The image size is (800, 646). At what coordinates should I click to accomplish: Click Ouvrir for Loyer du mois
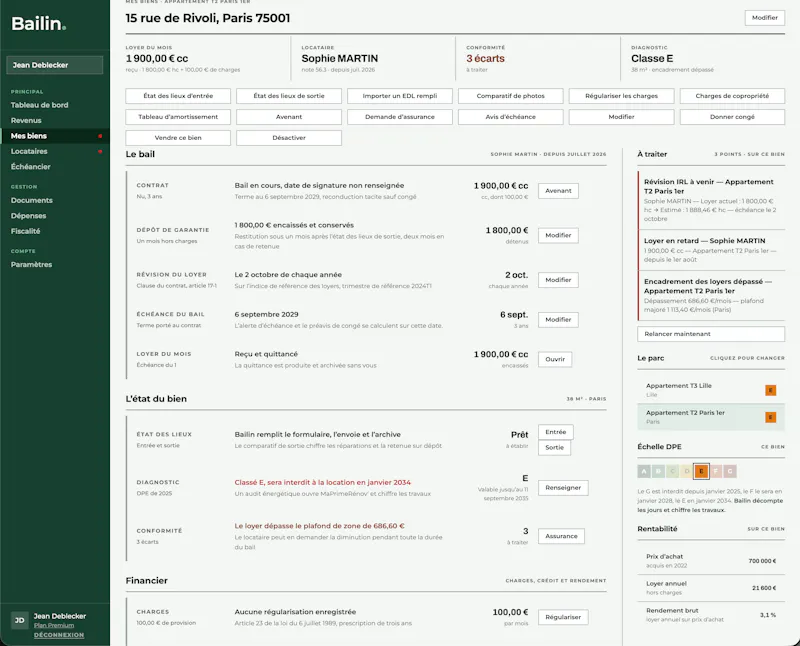[555, 359]
